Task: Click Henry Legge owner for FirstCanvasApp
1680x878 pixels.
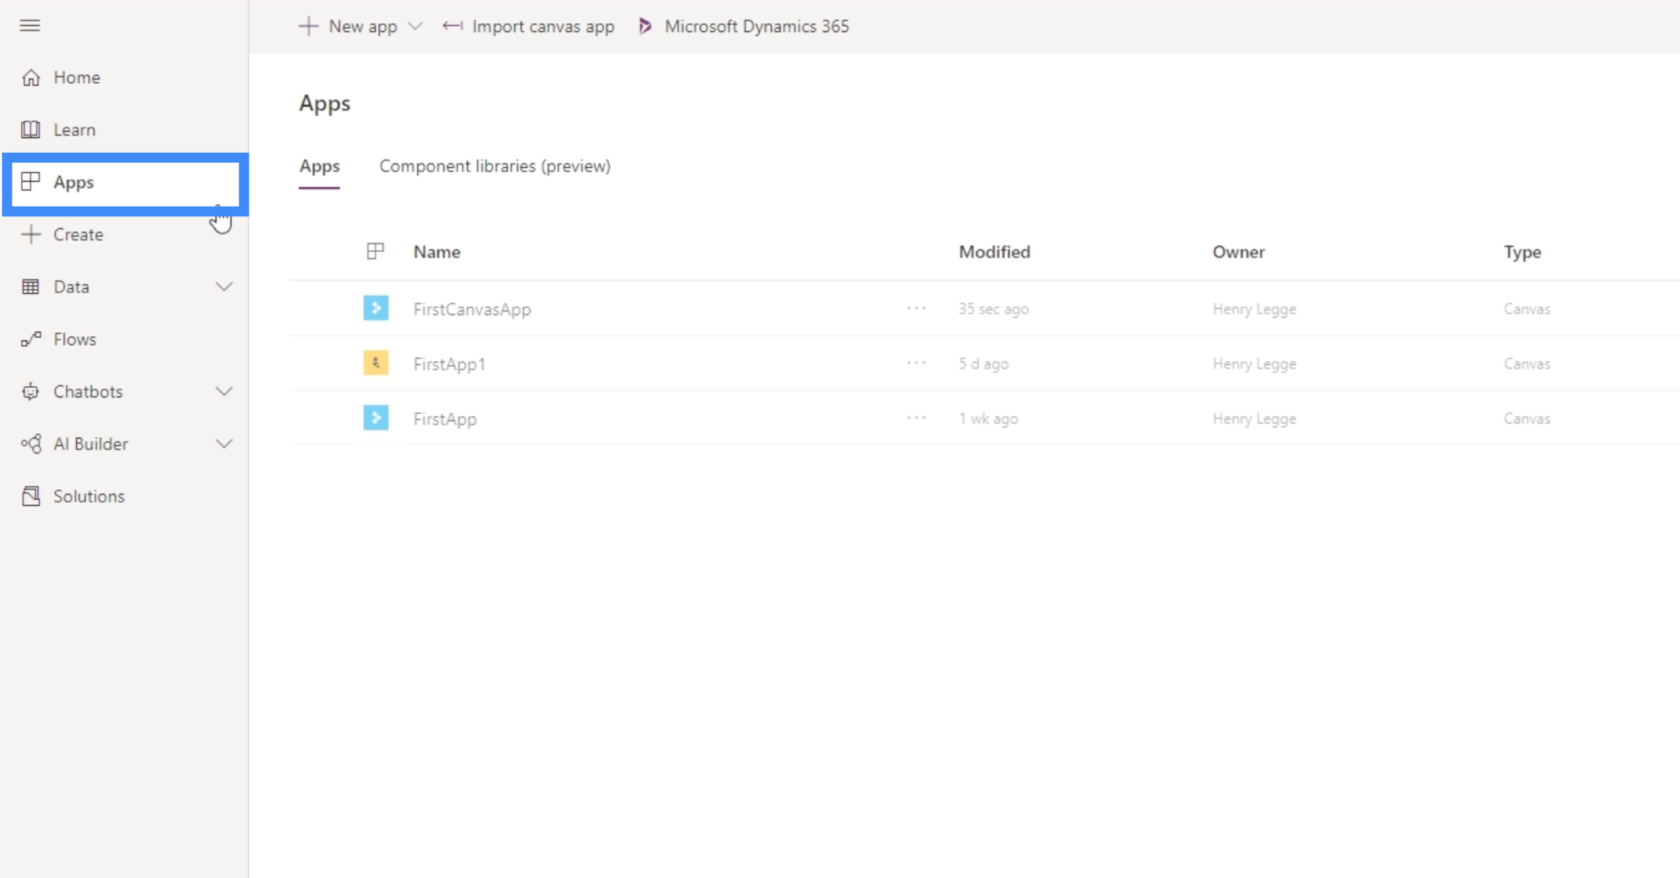Action: click(x=1254, y=309)
